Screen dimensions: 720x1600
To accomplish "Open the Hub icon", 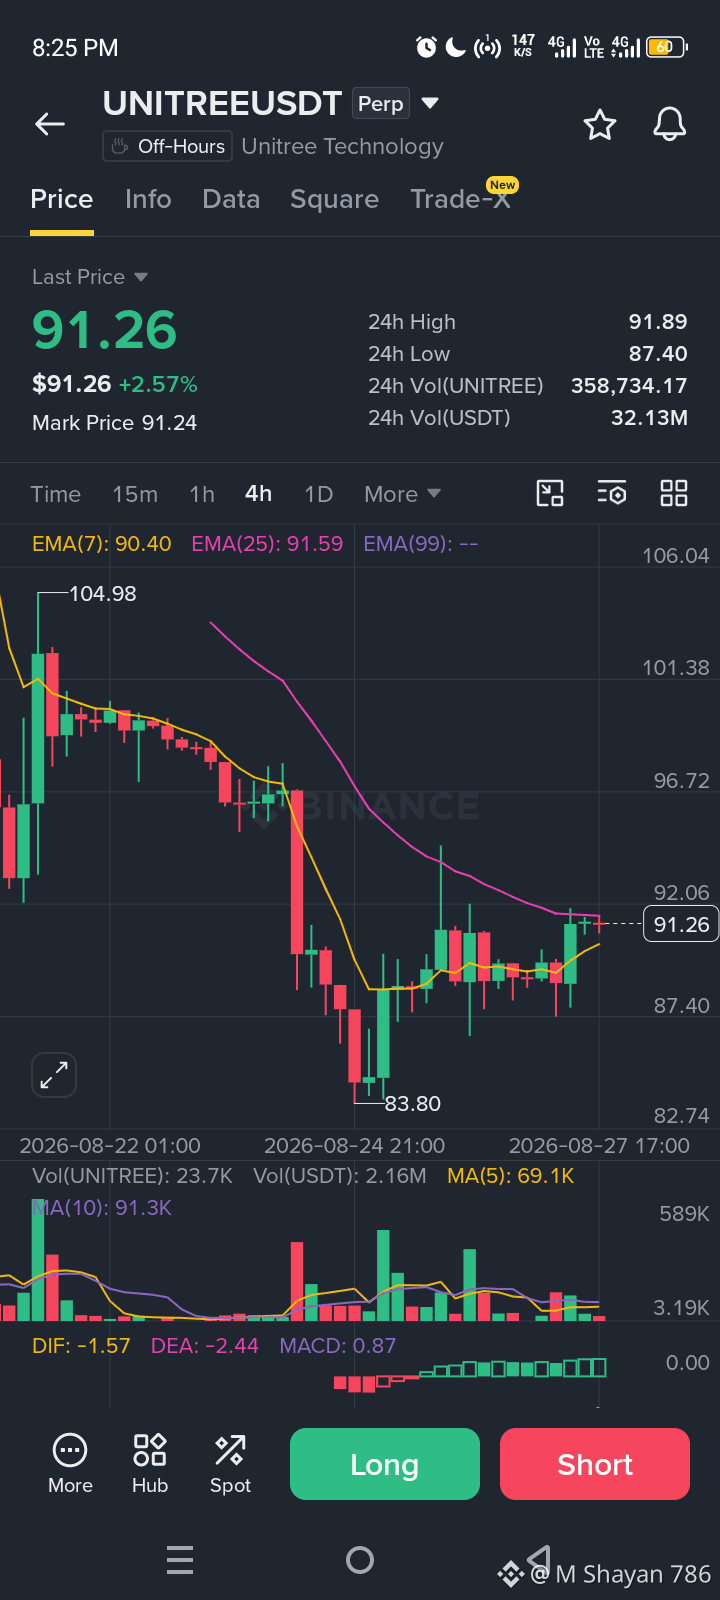I will tap(150, 1464).
